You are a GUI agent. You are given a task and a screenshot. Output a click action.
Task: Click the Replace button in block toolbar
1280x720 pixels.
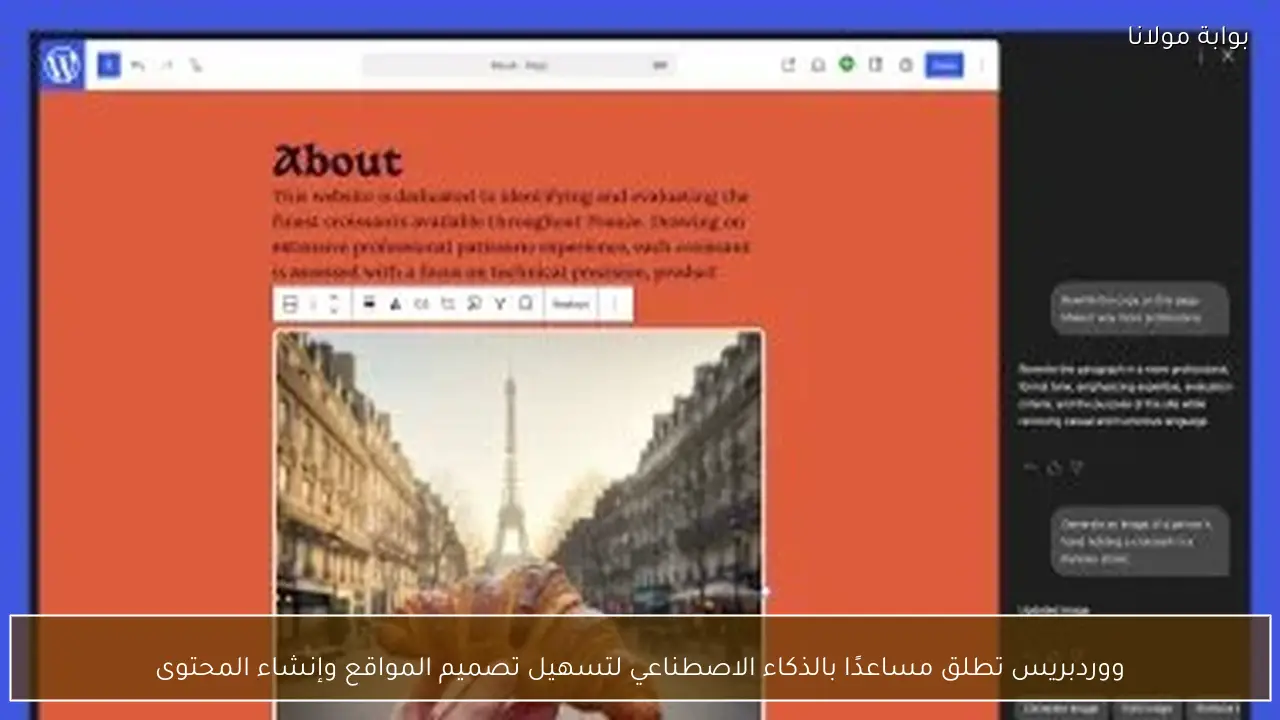[570, 304]
